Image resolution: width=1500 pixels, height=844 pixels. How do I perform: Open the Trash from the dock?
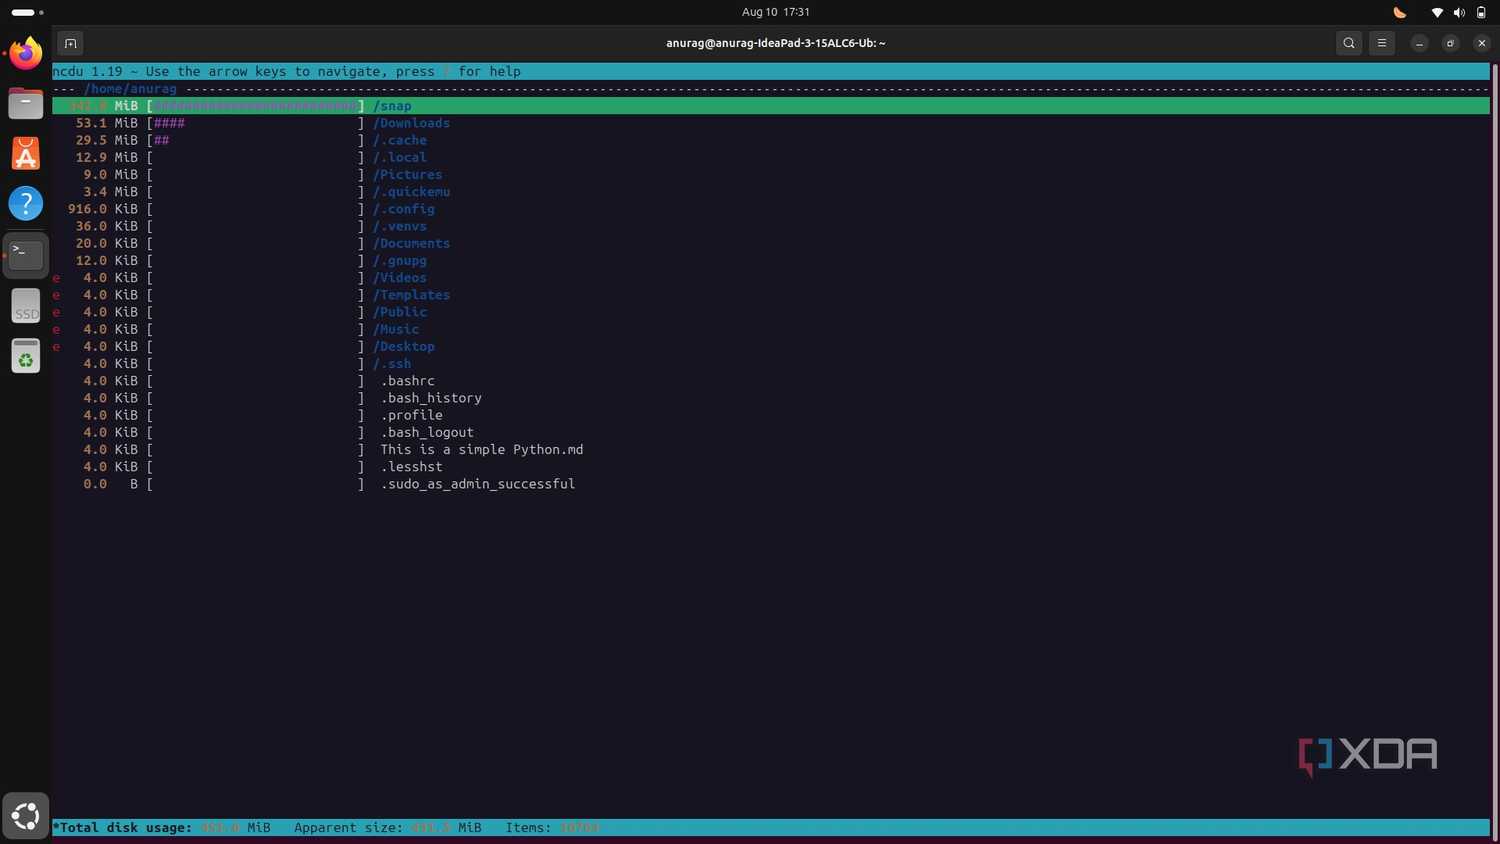click(26, 356)
